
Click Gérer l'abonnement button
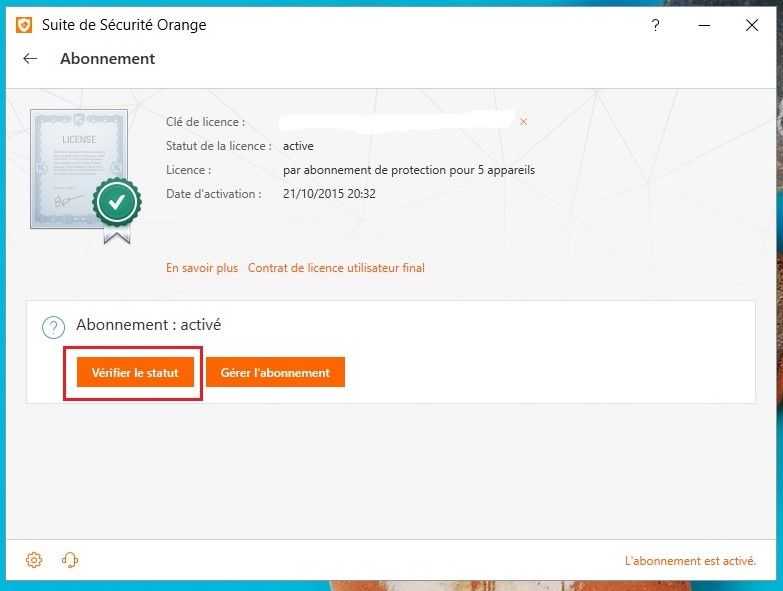(x=275, y=372)
